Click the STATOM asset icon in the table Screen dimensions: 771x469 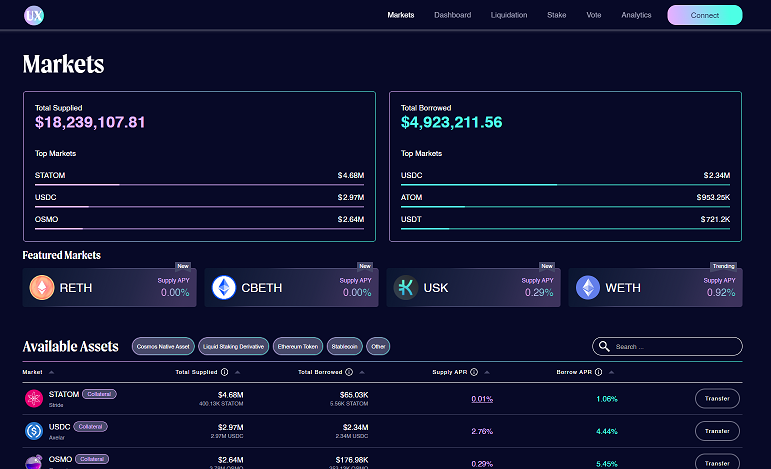(34, 398)
